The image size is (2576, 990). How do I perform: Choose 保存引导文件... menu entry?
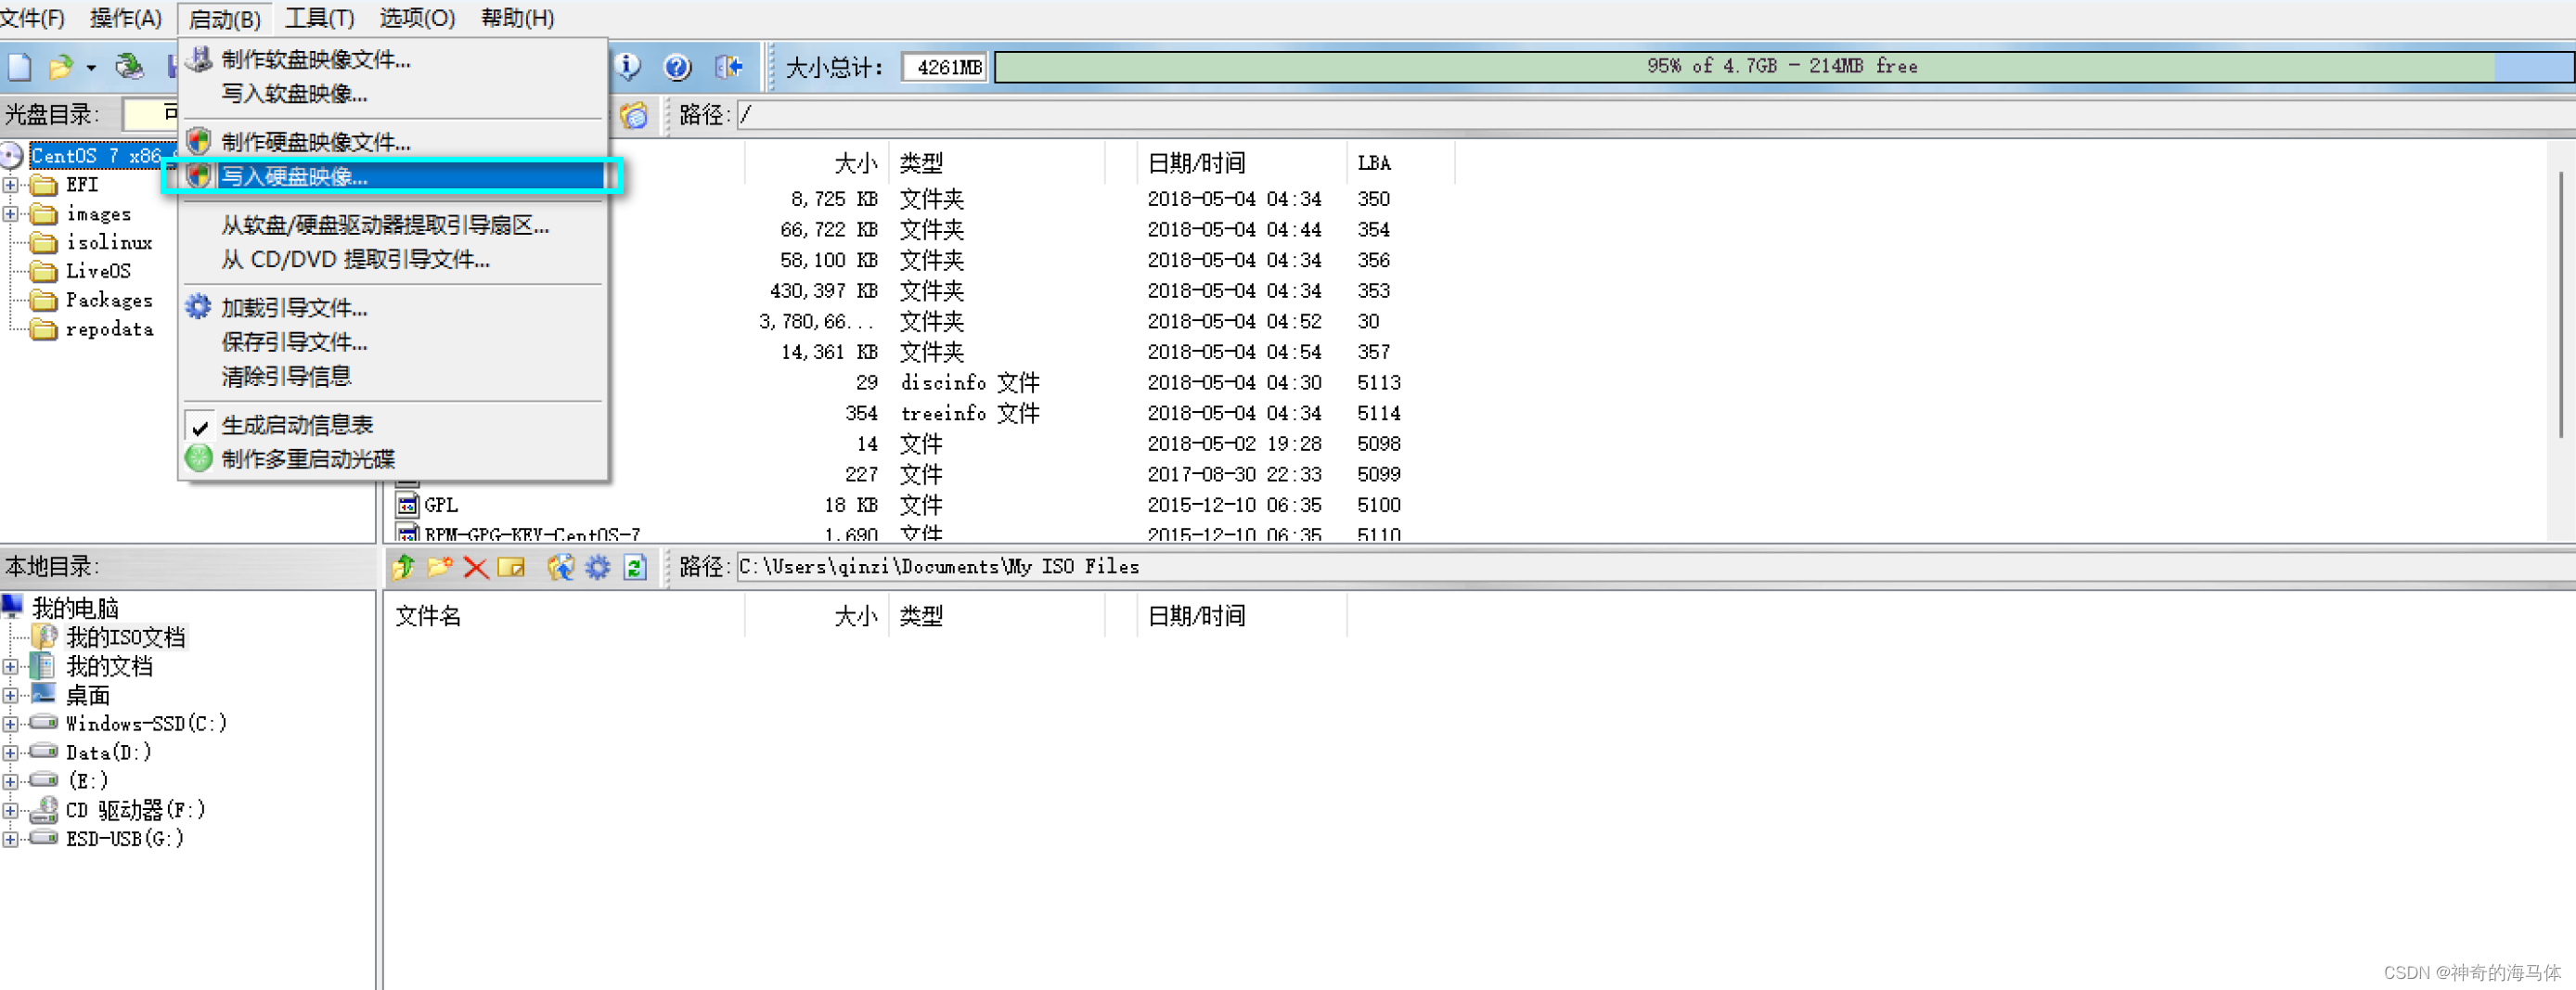point(393,342)
